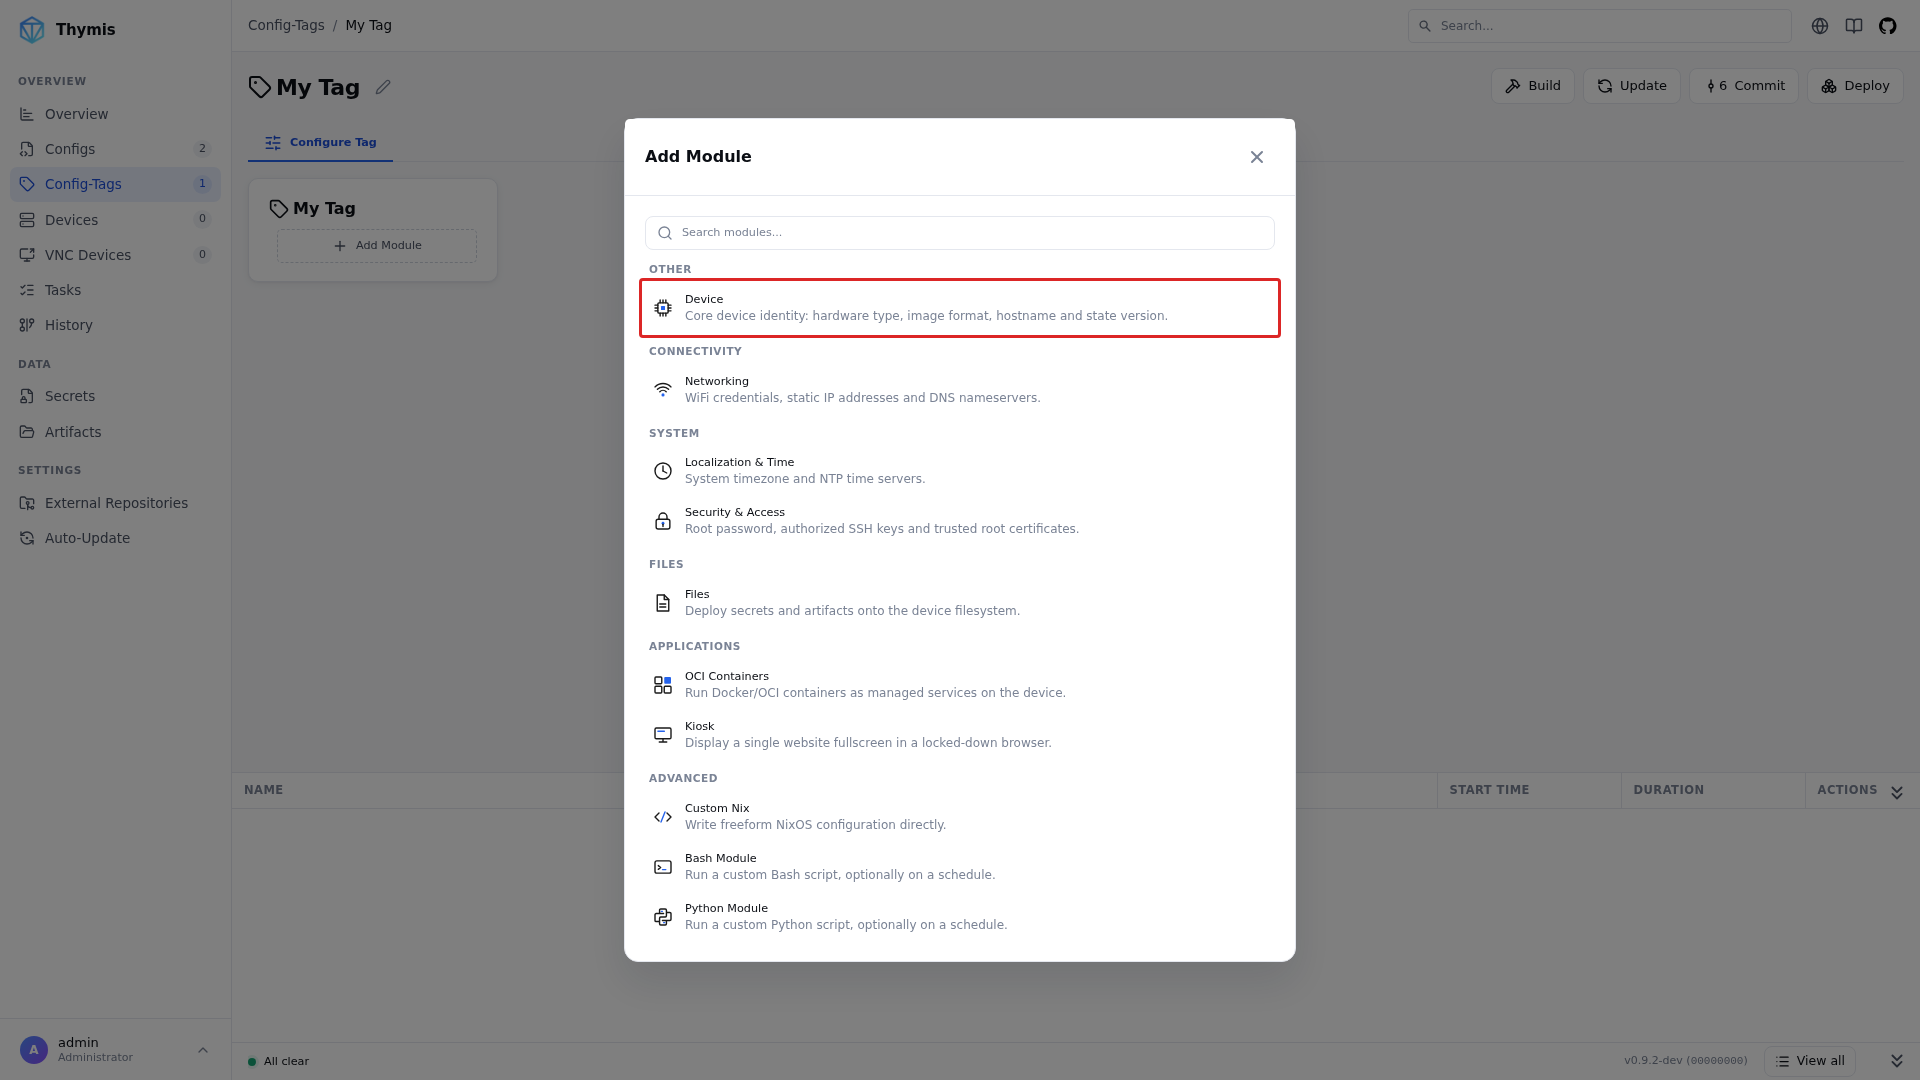Open the Overview sidebar item
The height and width of the screenshot is (1080, 1920).
tap(115, 114)
